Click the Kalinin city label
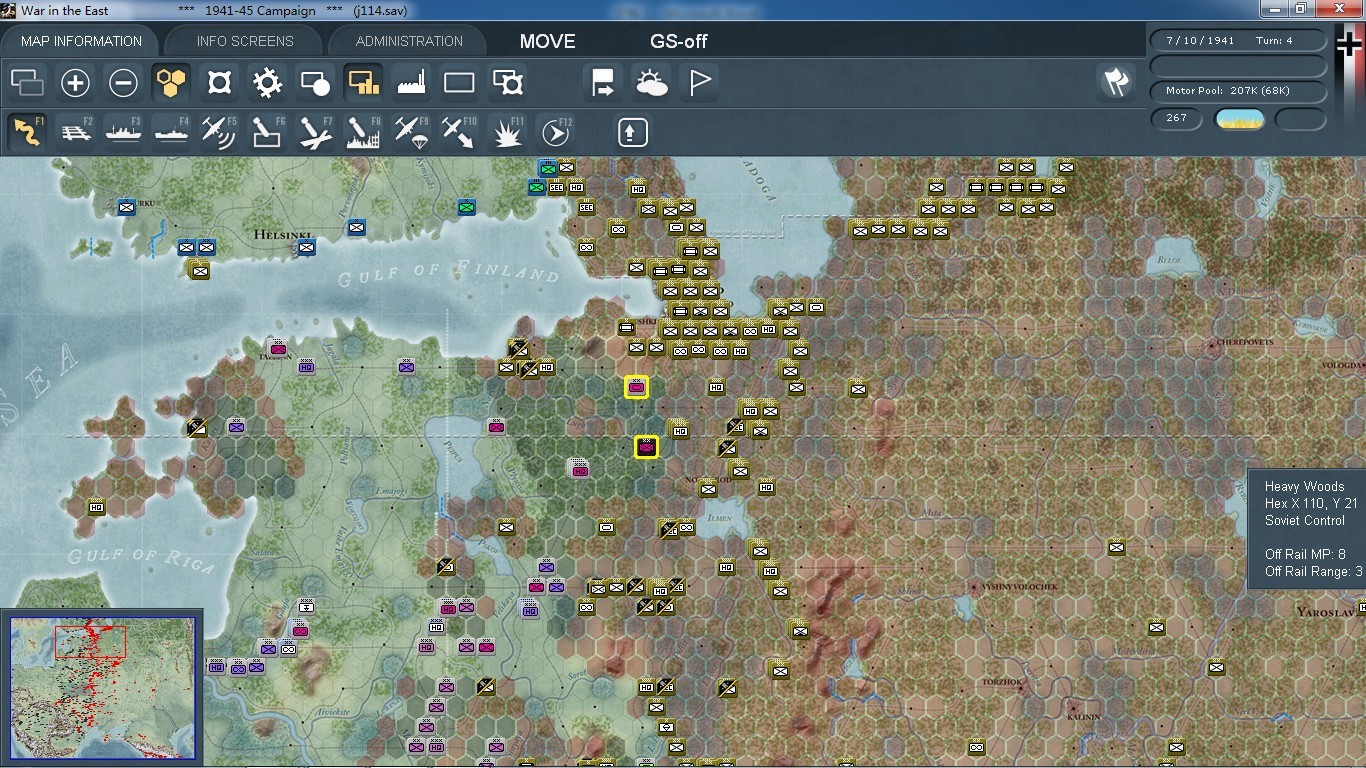This screenshot has width=1366, height=768. [1084, 717]
